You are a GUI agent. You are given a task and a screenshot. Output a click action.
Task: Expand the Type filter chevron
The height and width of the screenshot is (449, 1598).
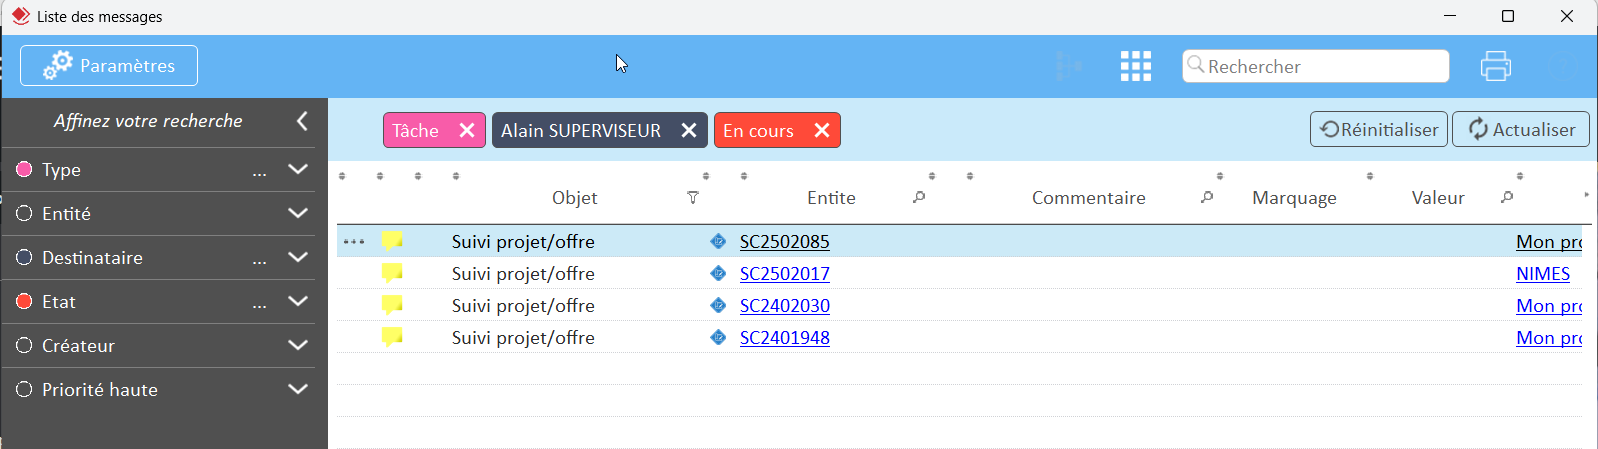pyautogui.click(x=298, y=169)
